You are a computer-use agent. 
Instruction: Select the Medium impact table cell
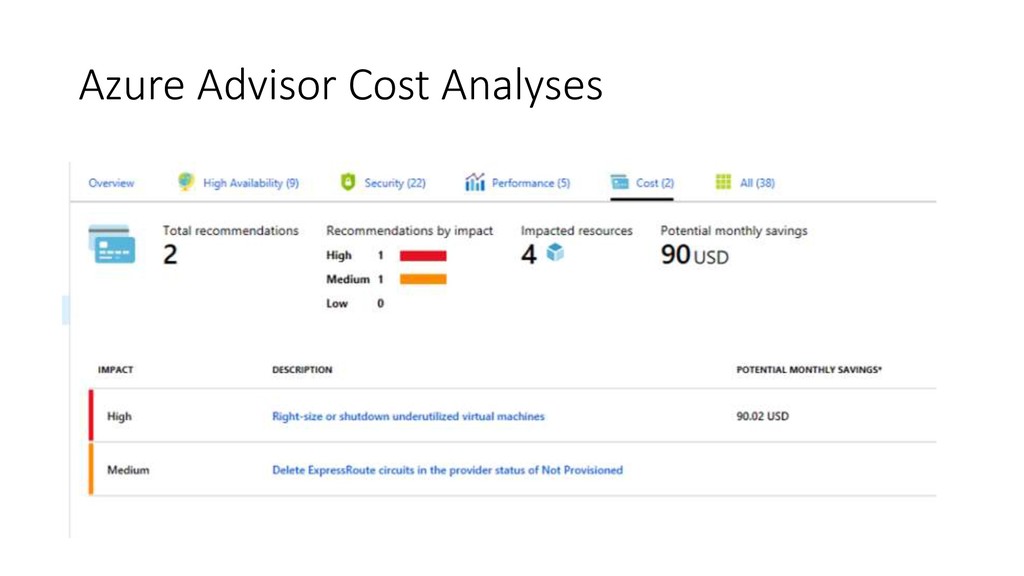(128, 470)
